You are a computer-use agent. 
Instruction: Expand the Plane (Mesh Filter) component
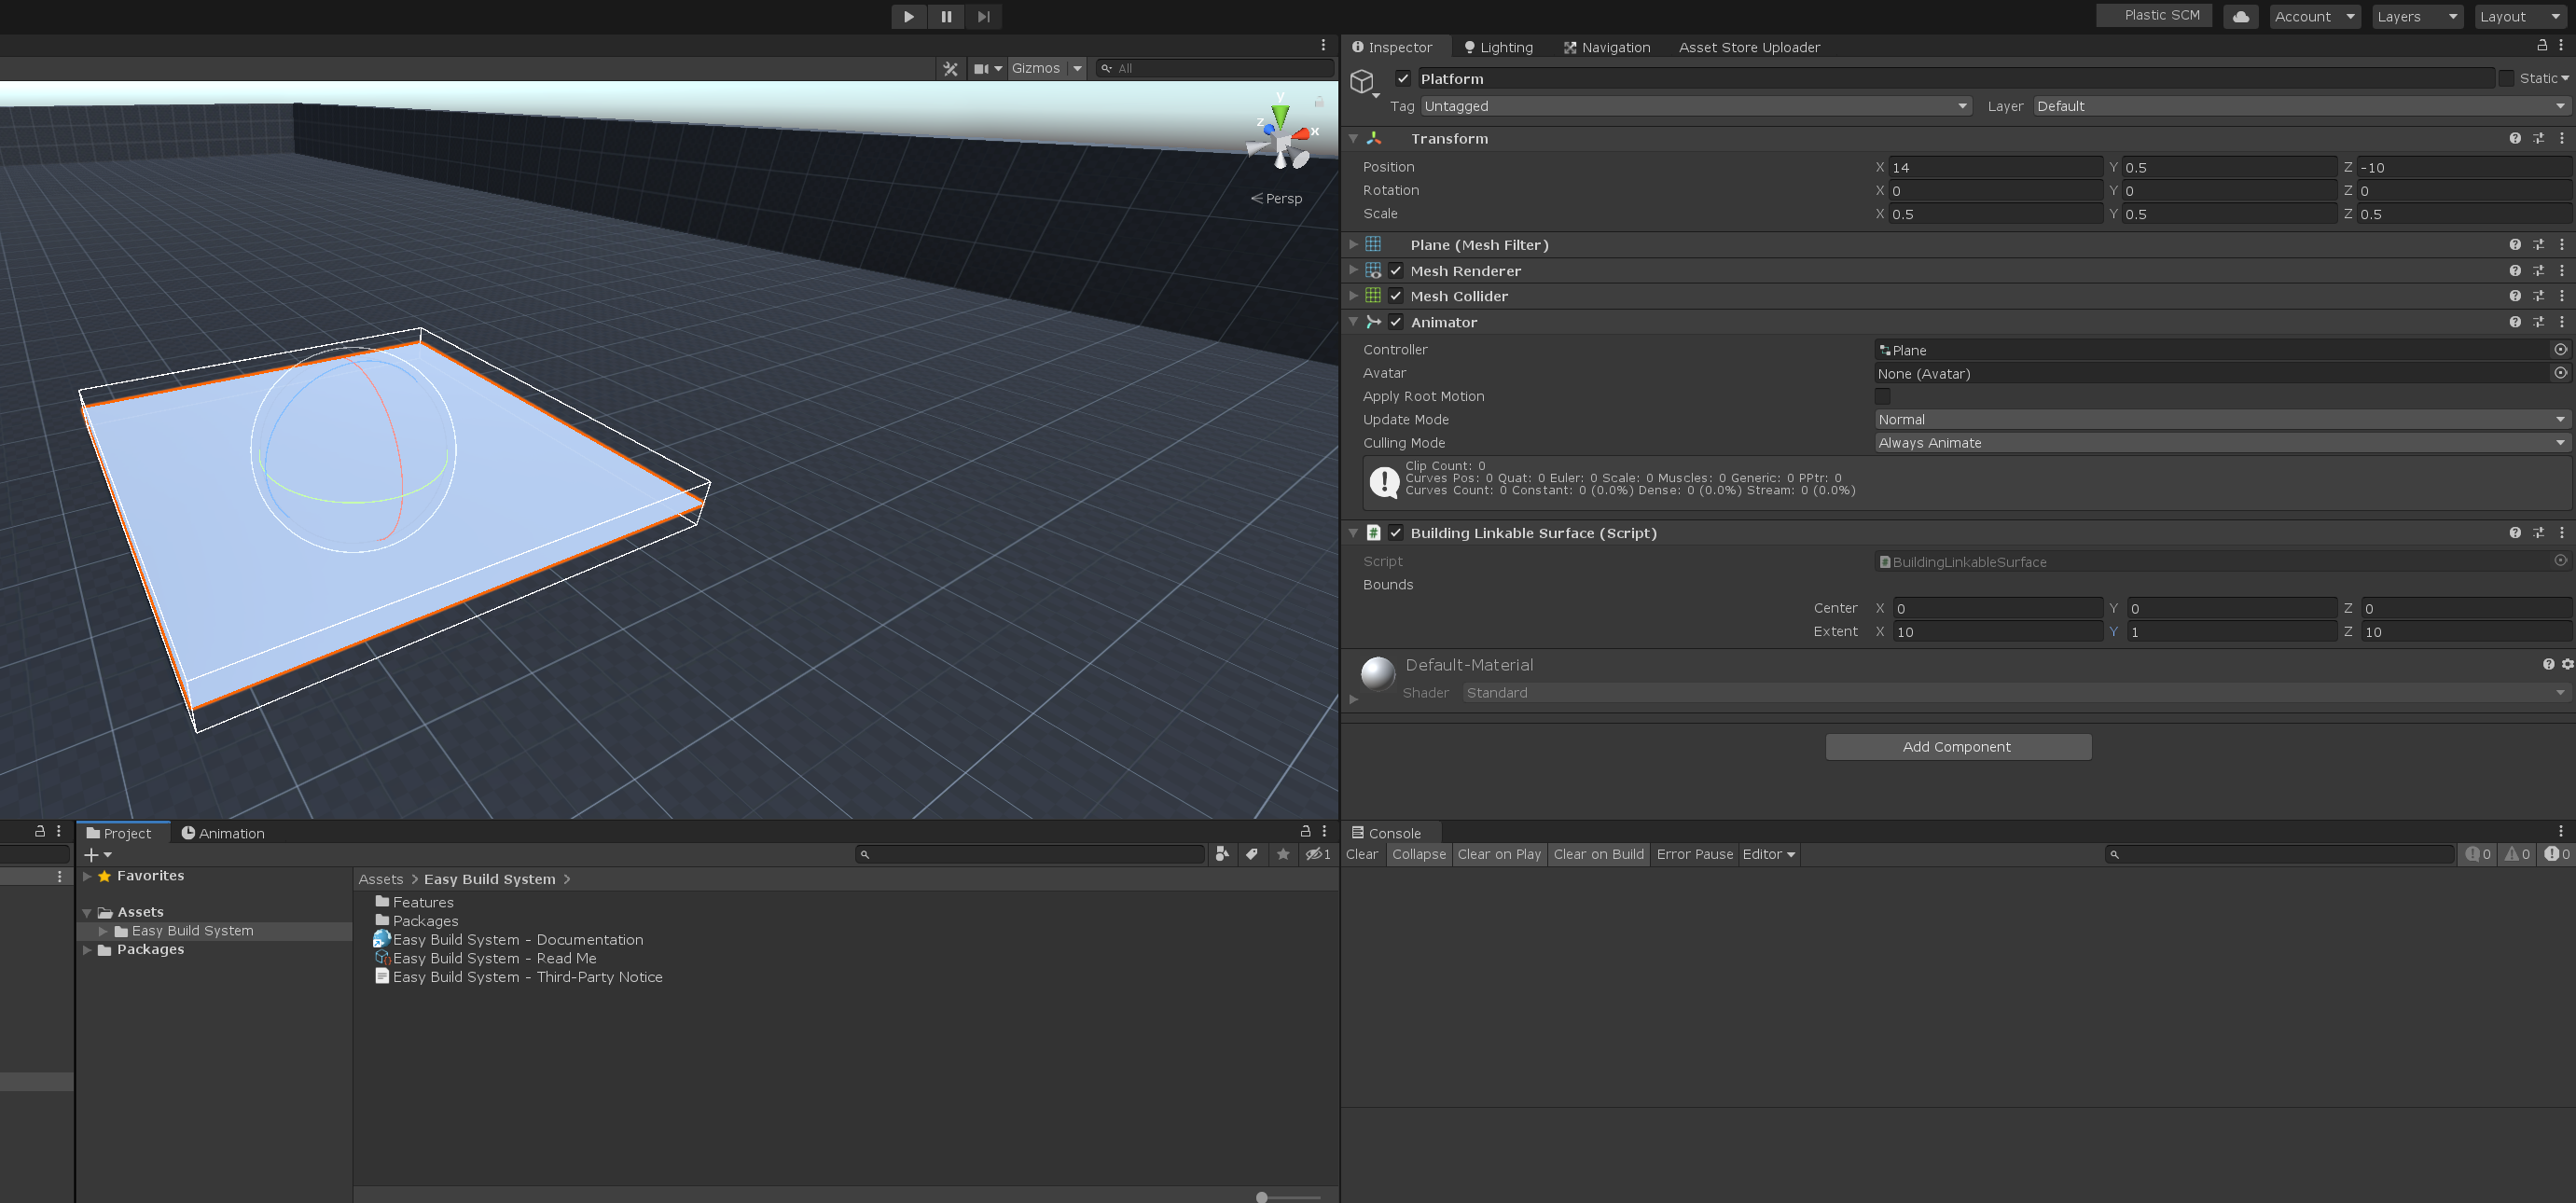1353,245
